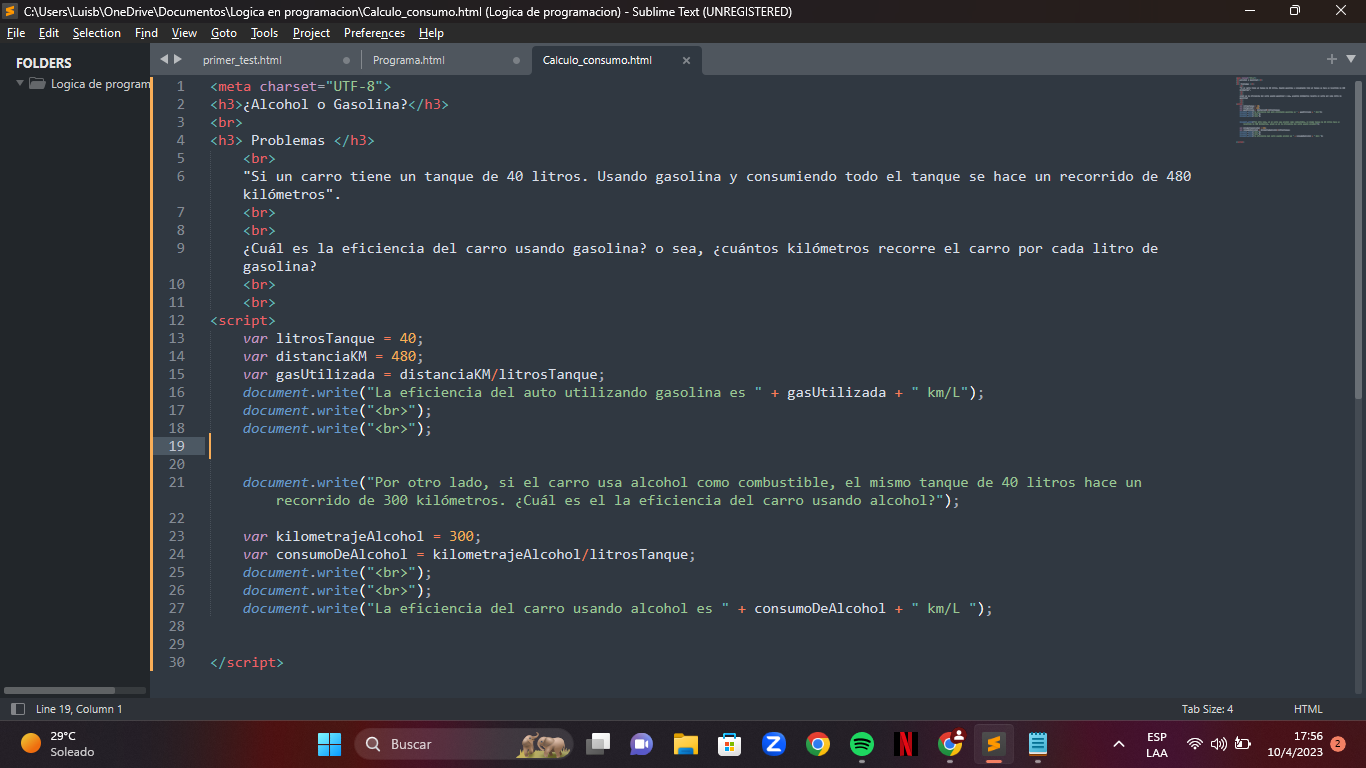Go to previous tab with left arrow
The height and width of the screenshot is (768, 1366).
point(164,59)
